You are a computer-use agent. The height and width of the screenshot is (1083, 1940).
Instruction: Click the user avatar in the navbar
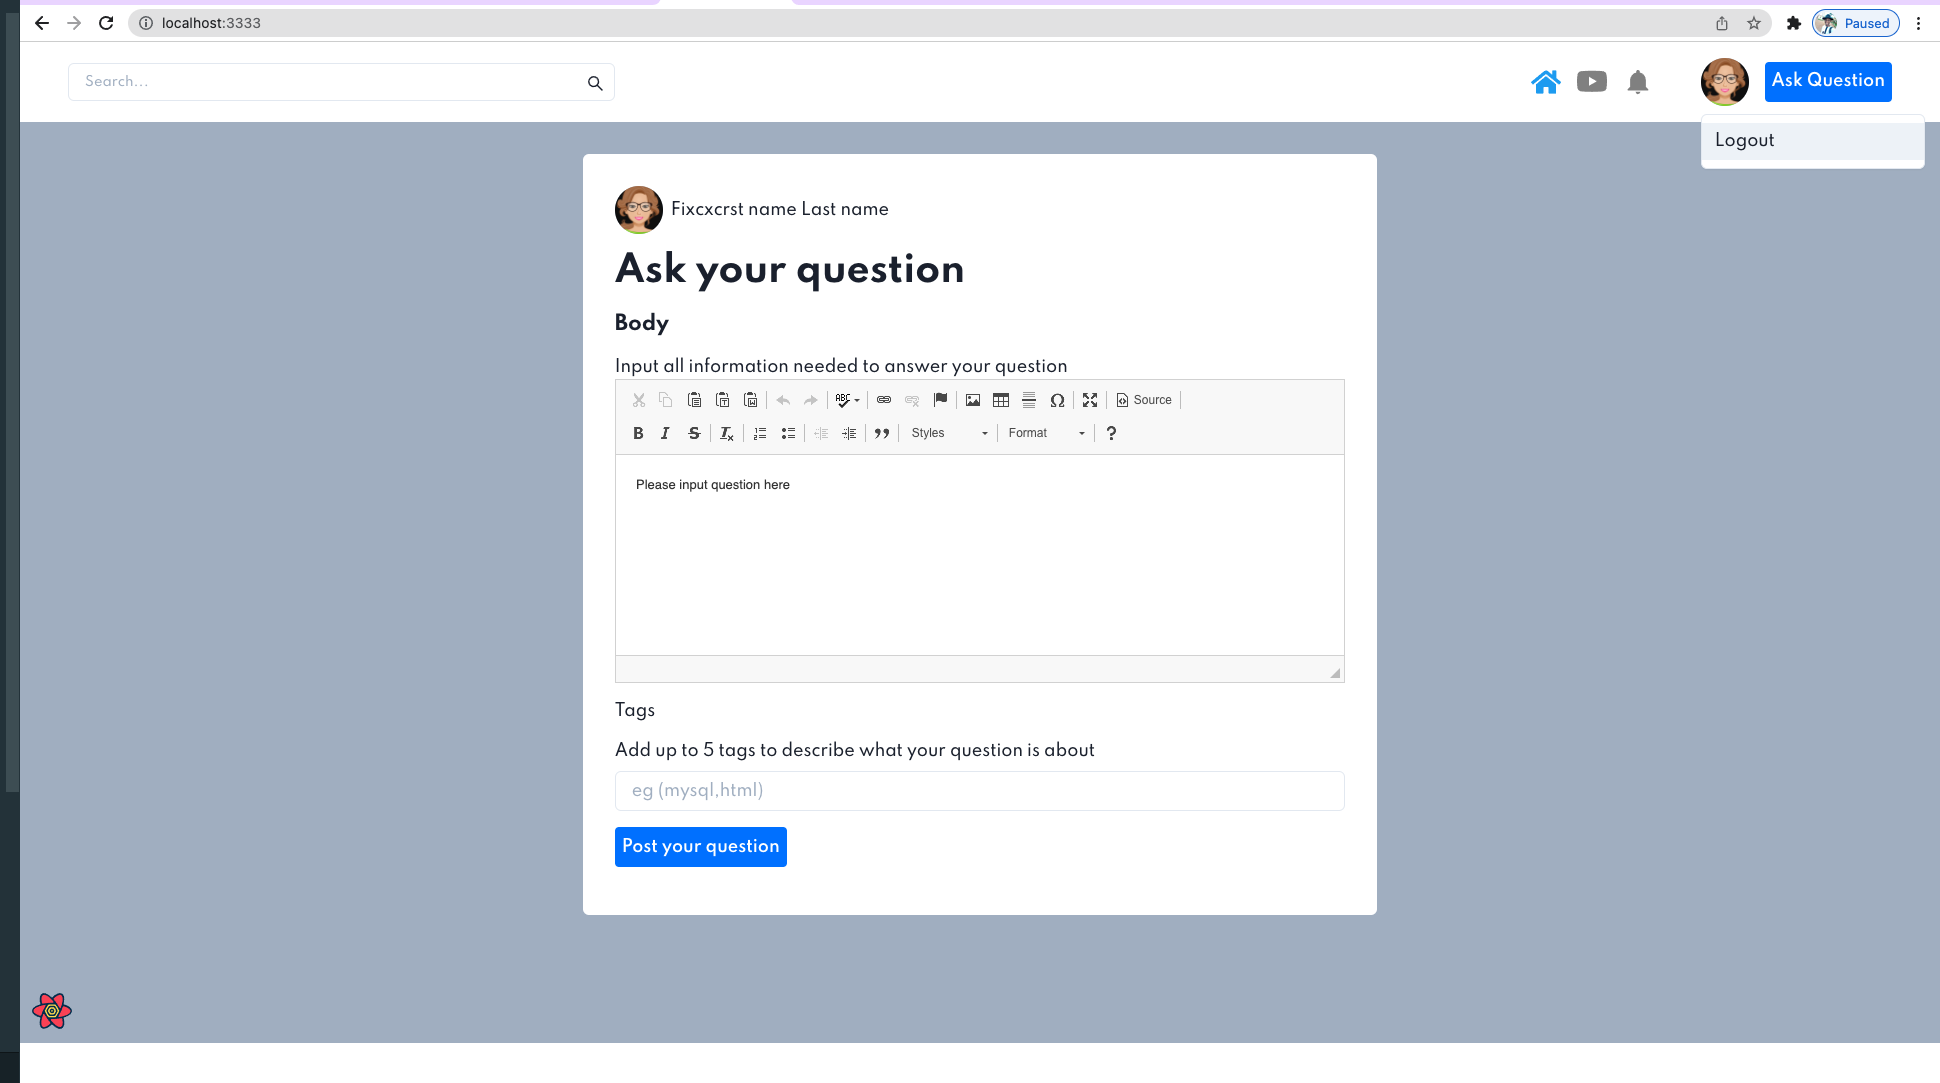tap(1724, 82)
